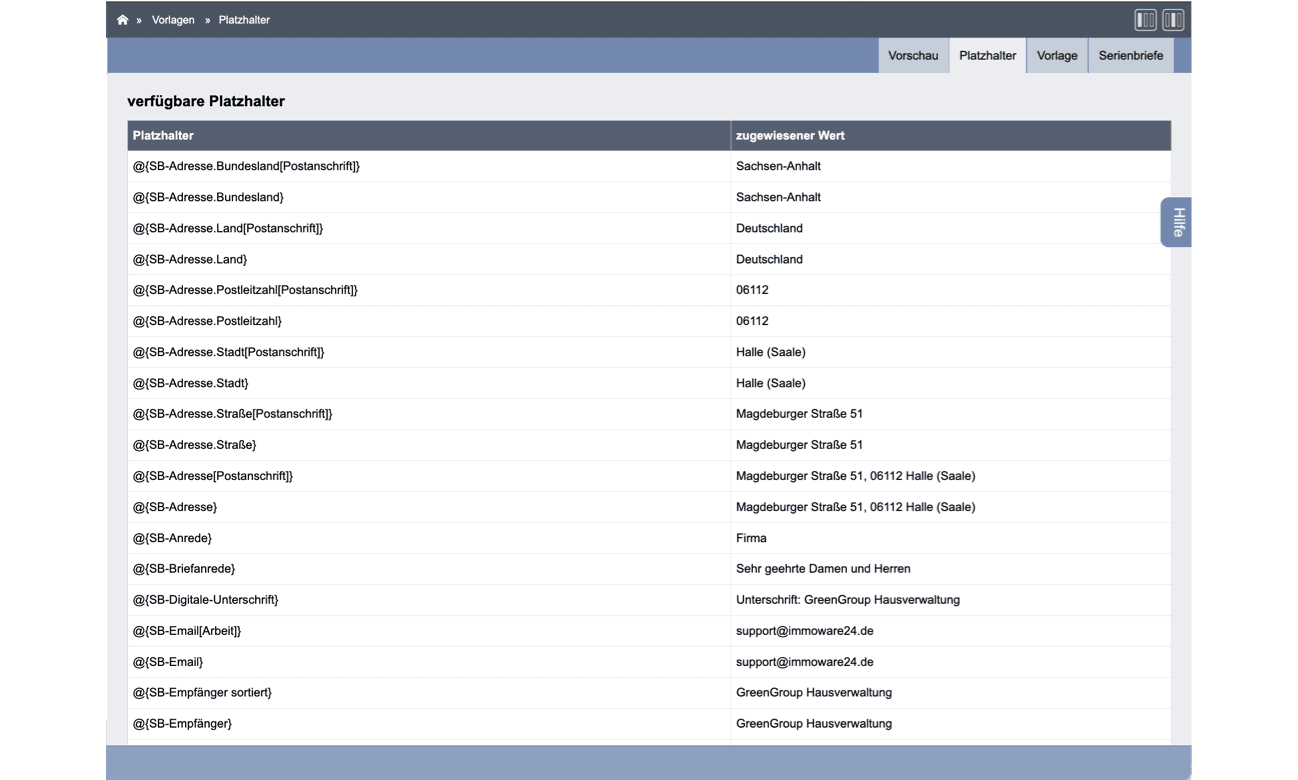This screenshot has height=780, width=1298.
Task: Click value 'Firma' in SB-Anrede row
Action: point(751,538)
